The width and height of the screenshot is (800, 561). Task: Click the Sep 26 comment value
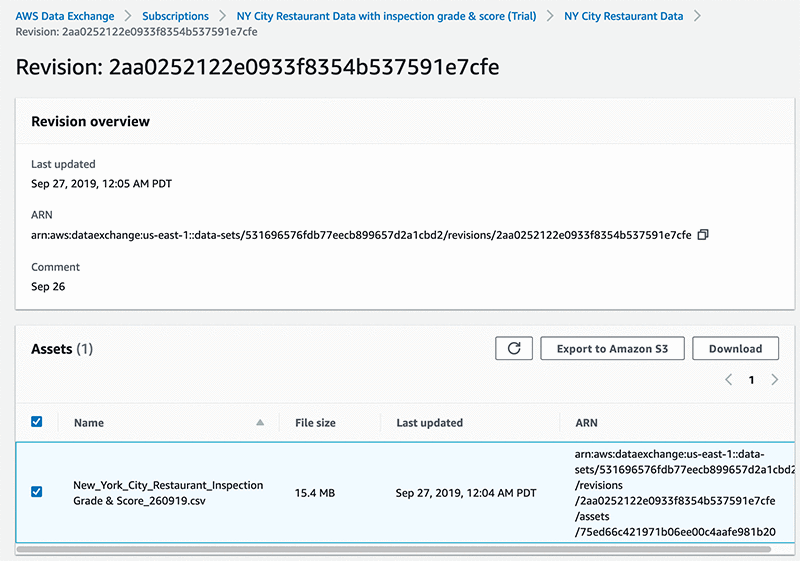48,287
